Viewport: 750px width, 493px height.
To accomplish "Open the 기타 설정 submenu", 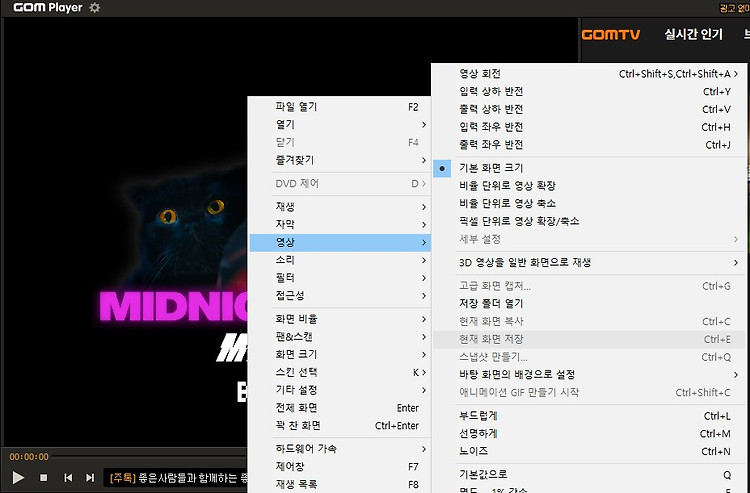I will pos(340,390).
